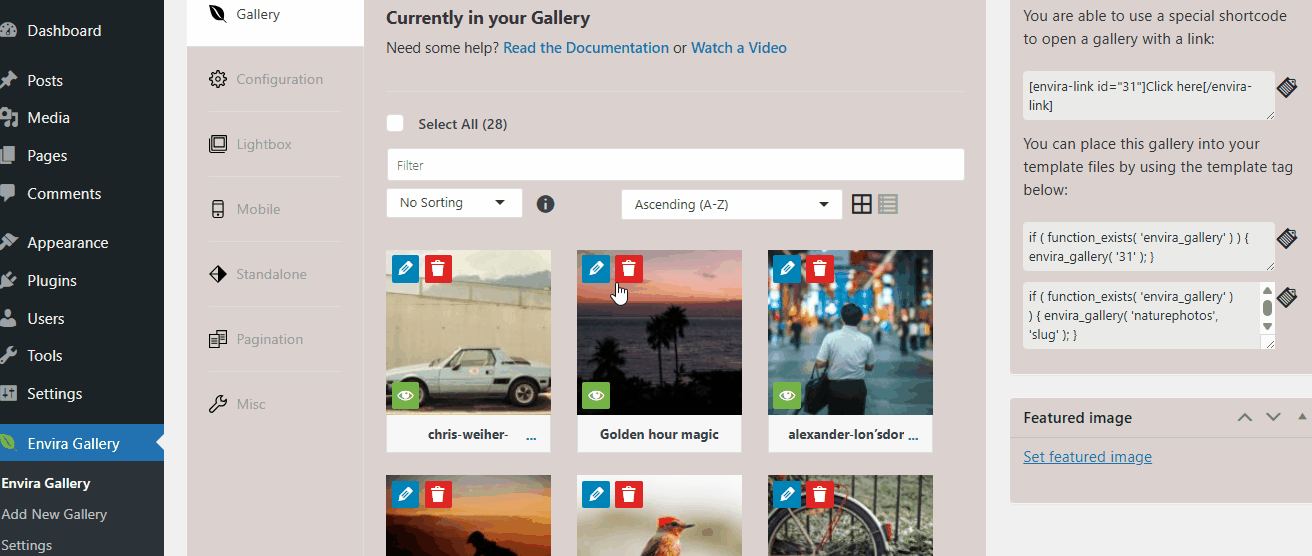Image resolution: width=1312 pixels, height=556 pixels.
Task: Open the Lightbox settings tab
Action: pos(264,144)
